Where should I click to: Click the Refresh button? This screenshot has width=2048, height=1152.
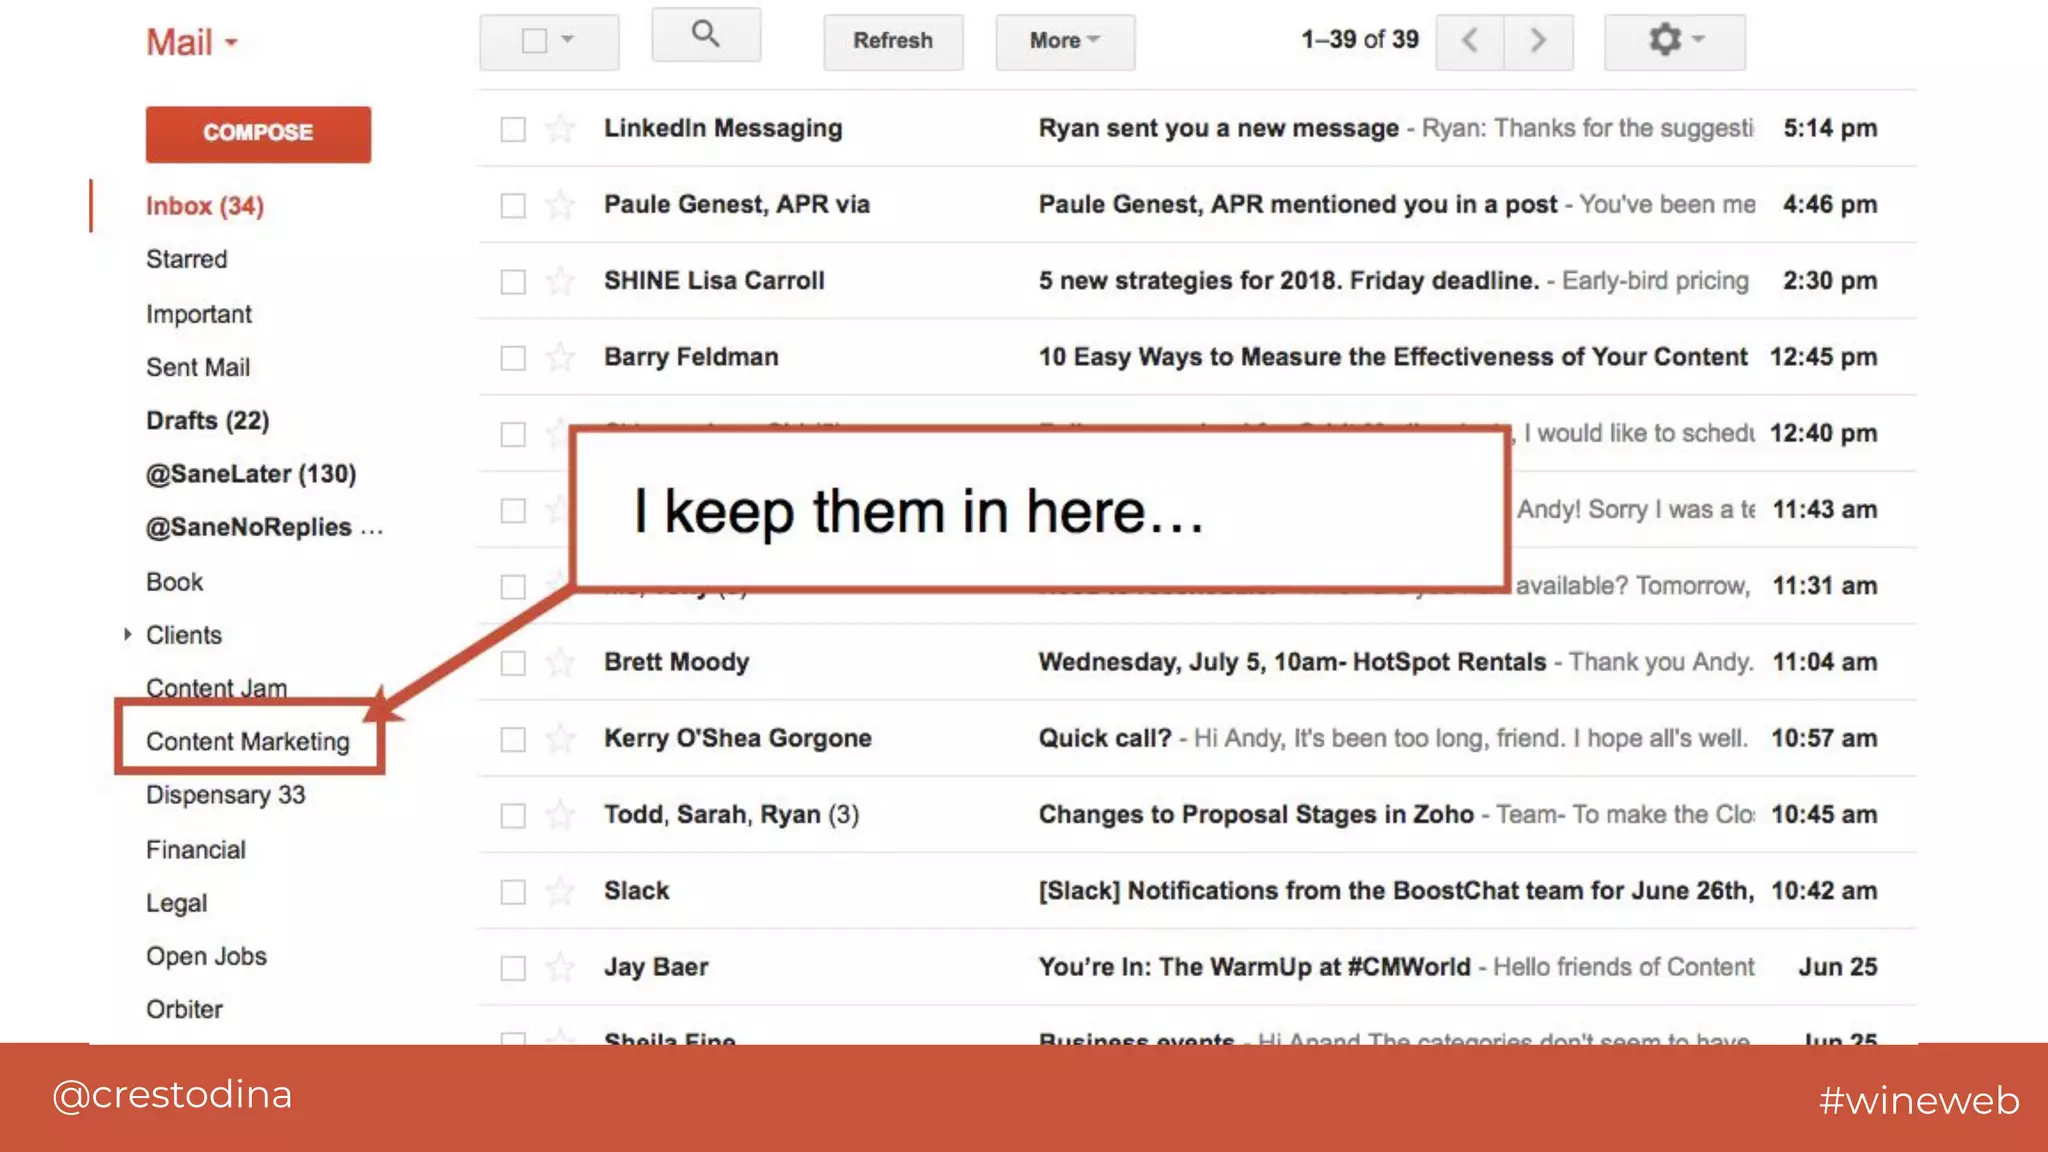tap(892, 41)
